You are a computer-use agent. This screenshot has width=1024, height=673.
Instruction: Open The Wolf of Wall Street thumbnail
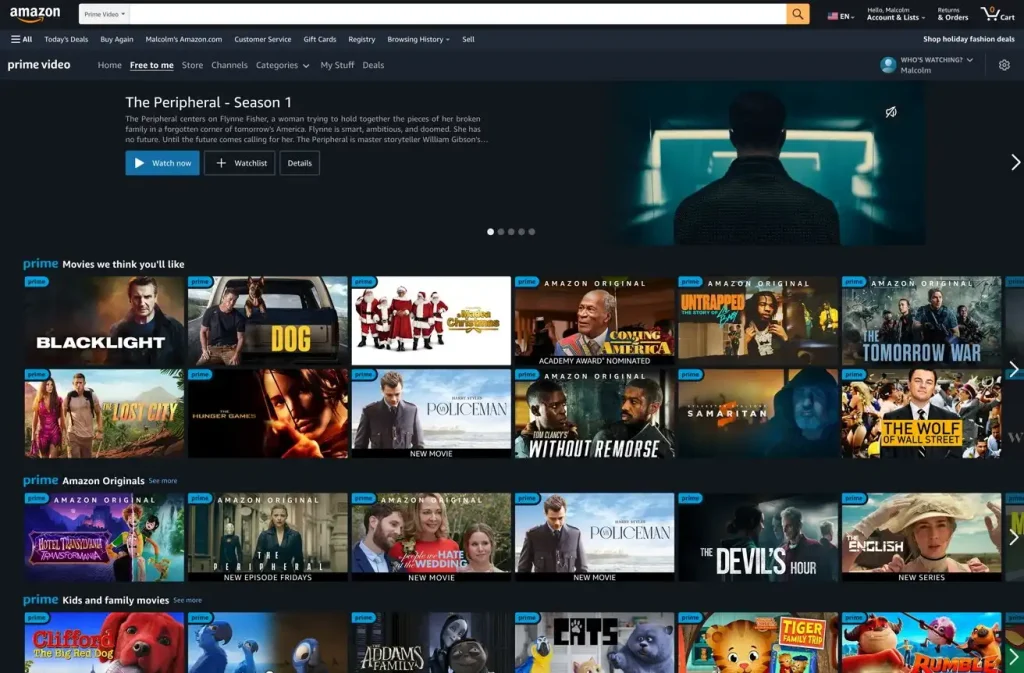point(921,413)
